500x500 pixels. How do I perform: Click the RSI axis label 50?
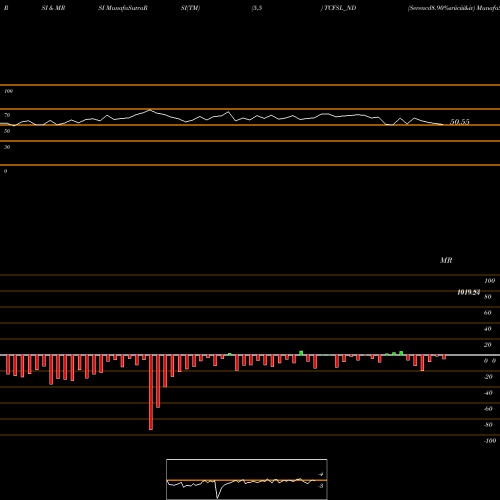(7, 131)
